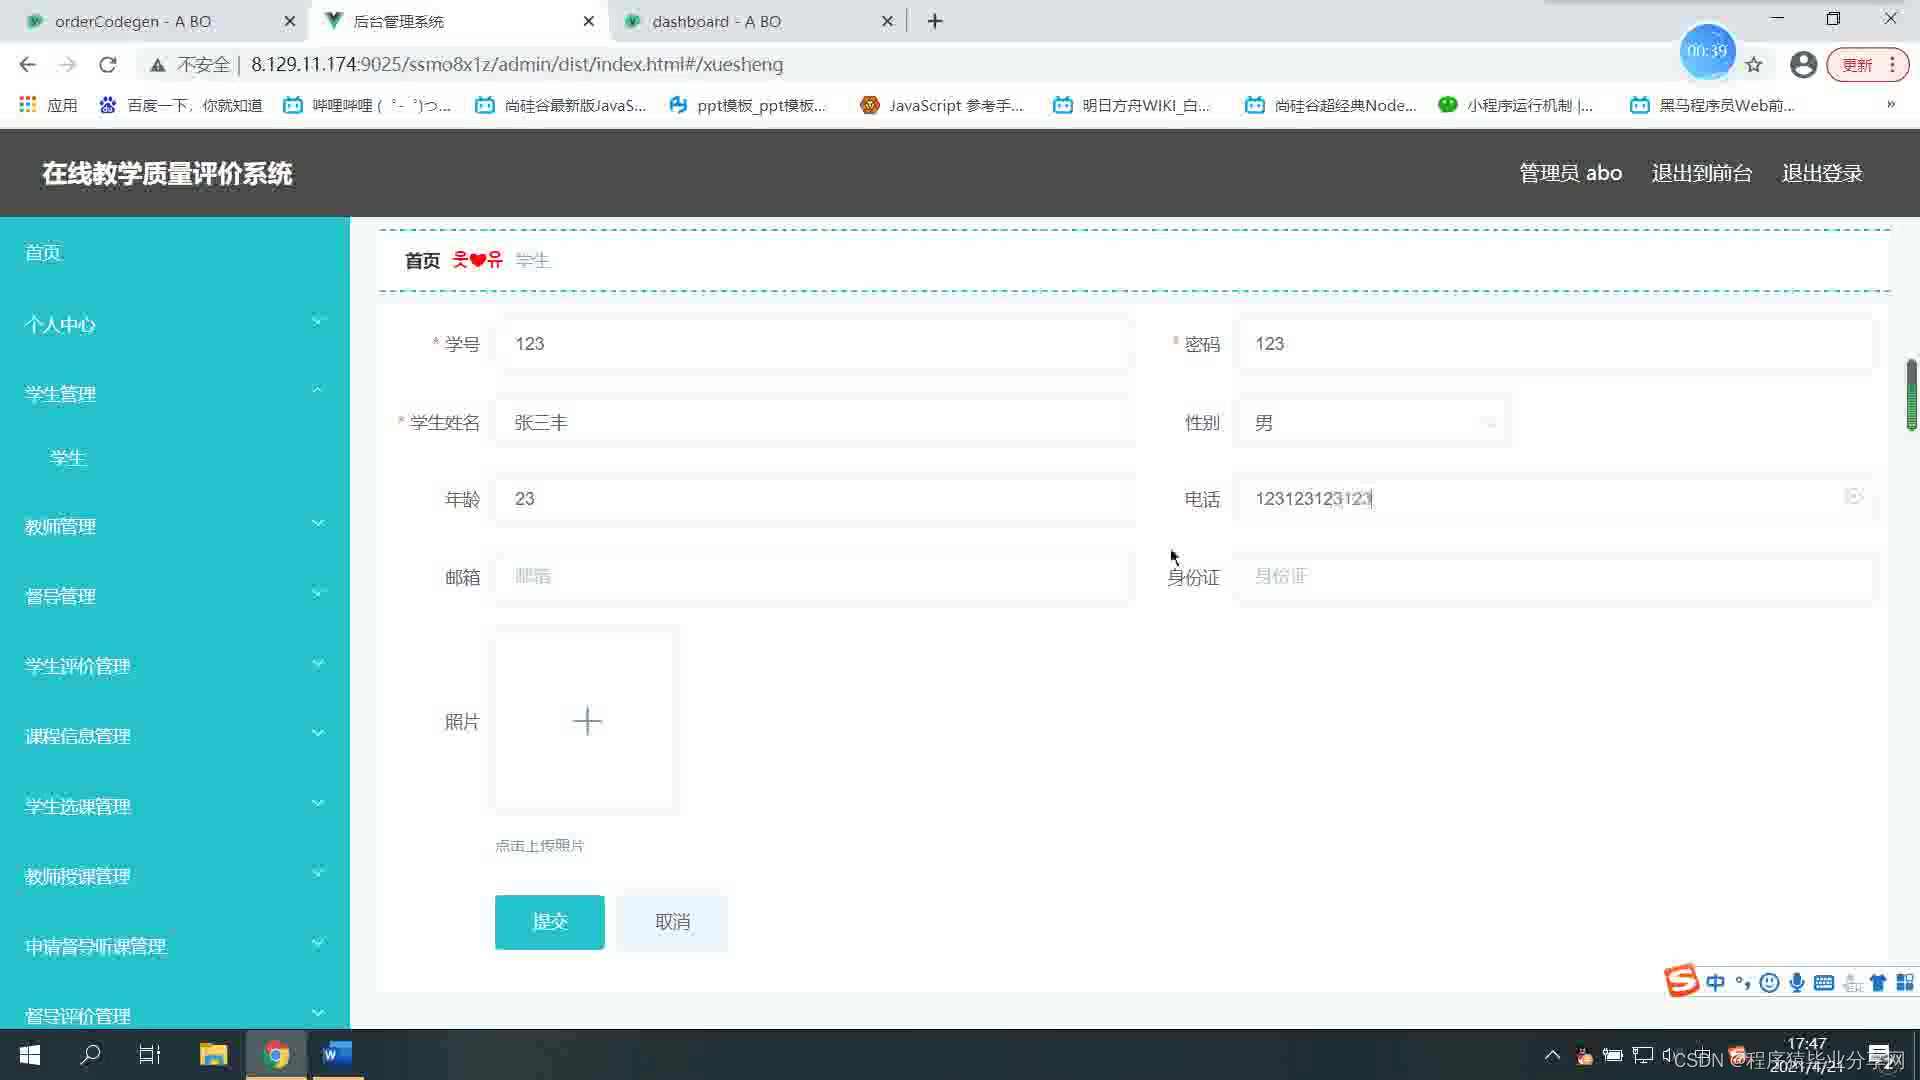Clear the phone field with its clear icon
Image resolution: width=1920 pixels, height=1080 pixels.
point(1853,497)
